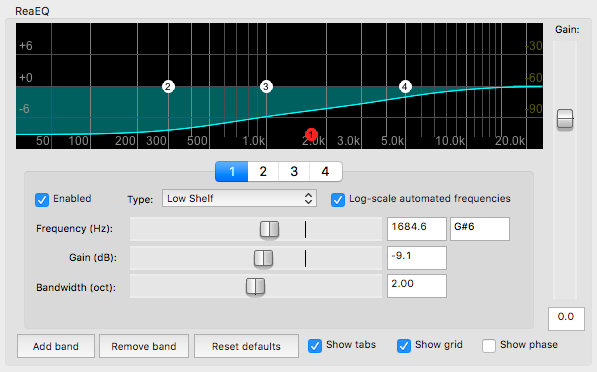Click the note field showing G#6
This screenshot has height=372, width=597.
pos(480,229)
